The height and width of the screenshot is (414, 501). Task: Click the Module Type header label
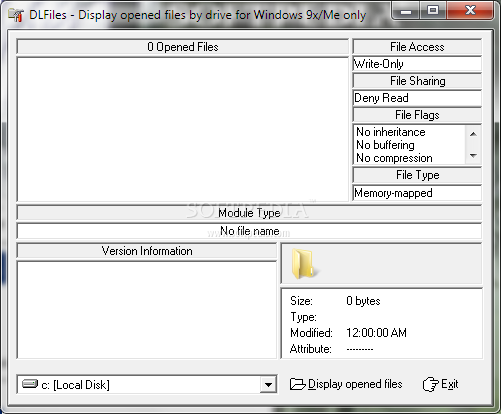pyautogui.click(x=249, y=213)
